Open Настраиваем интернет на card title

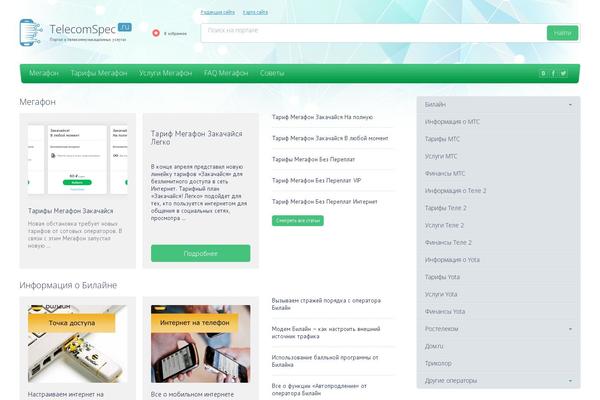tap(66, 394)
